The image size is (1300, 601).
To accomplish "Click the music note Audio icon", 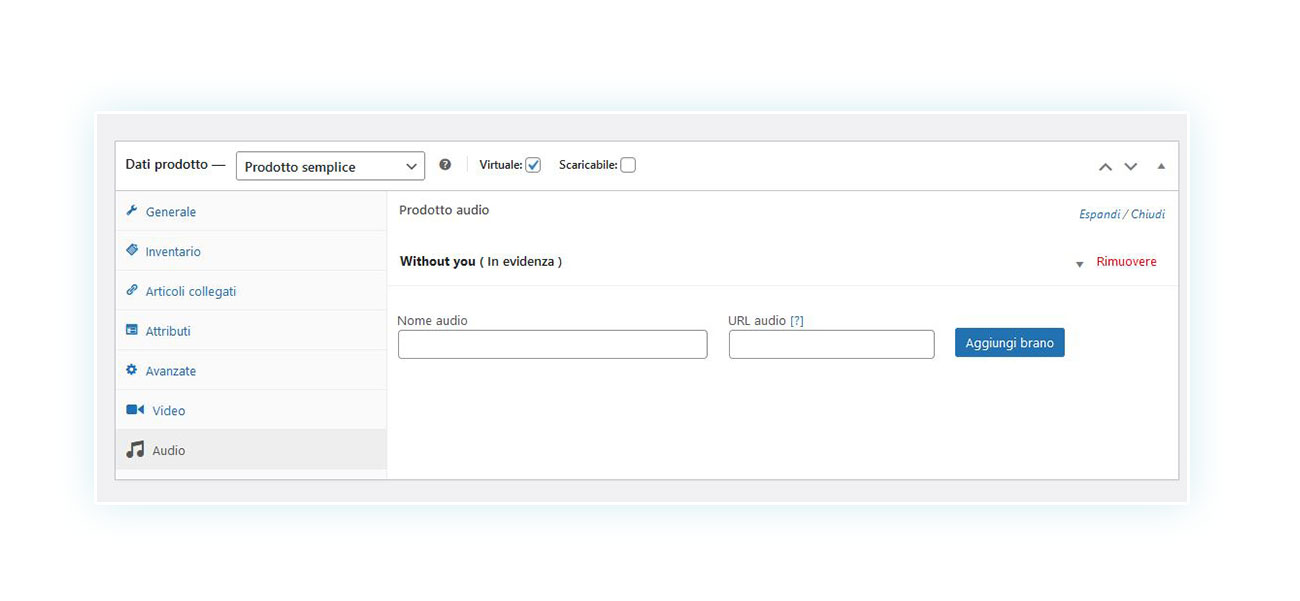I will point(135,450).
